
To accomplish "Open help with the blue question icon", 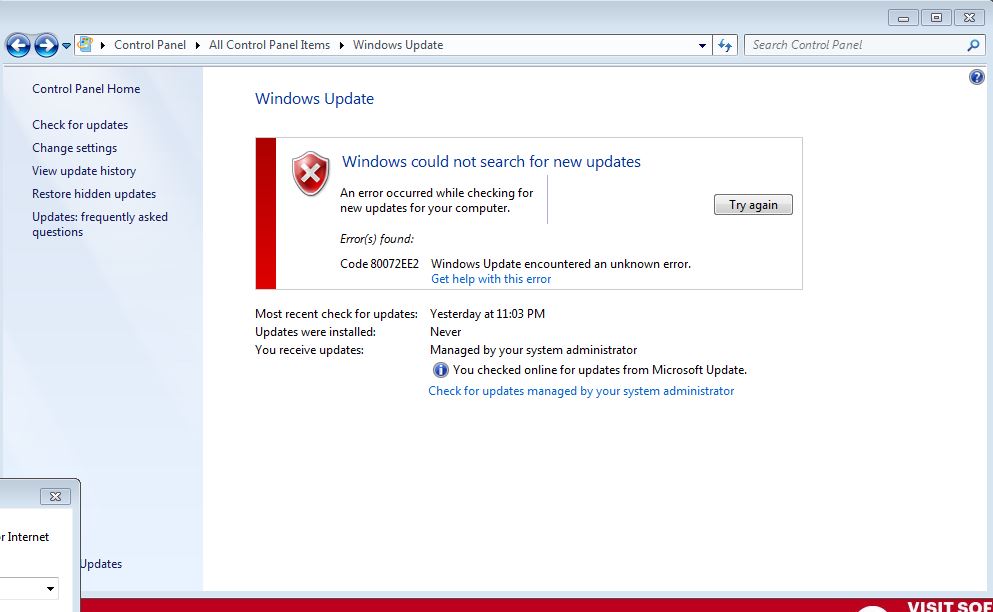I will [977, 77].
